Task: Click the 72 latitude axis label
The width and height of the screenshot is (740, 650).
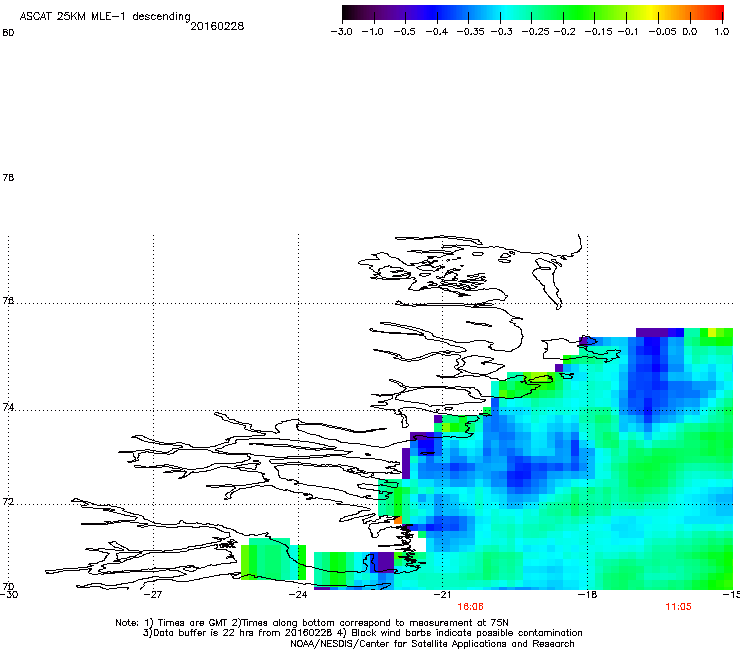Action: point(8,502)
